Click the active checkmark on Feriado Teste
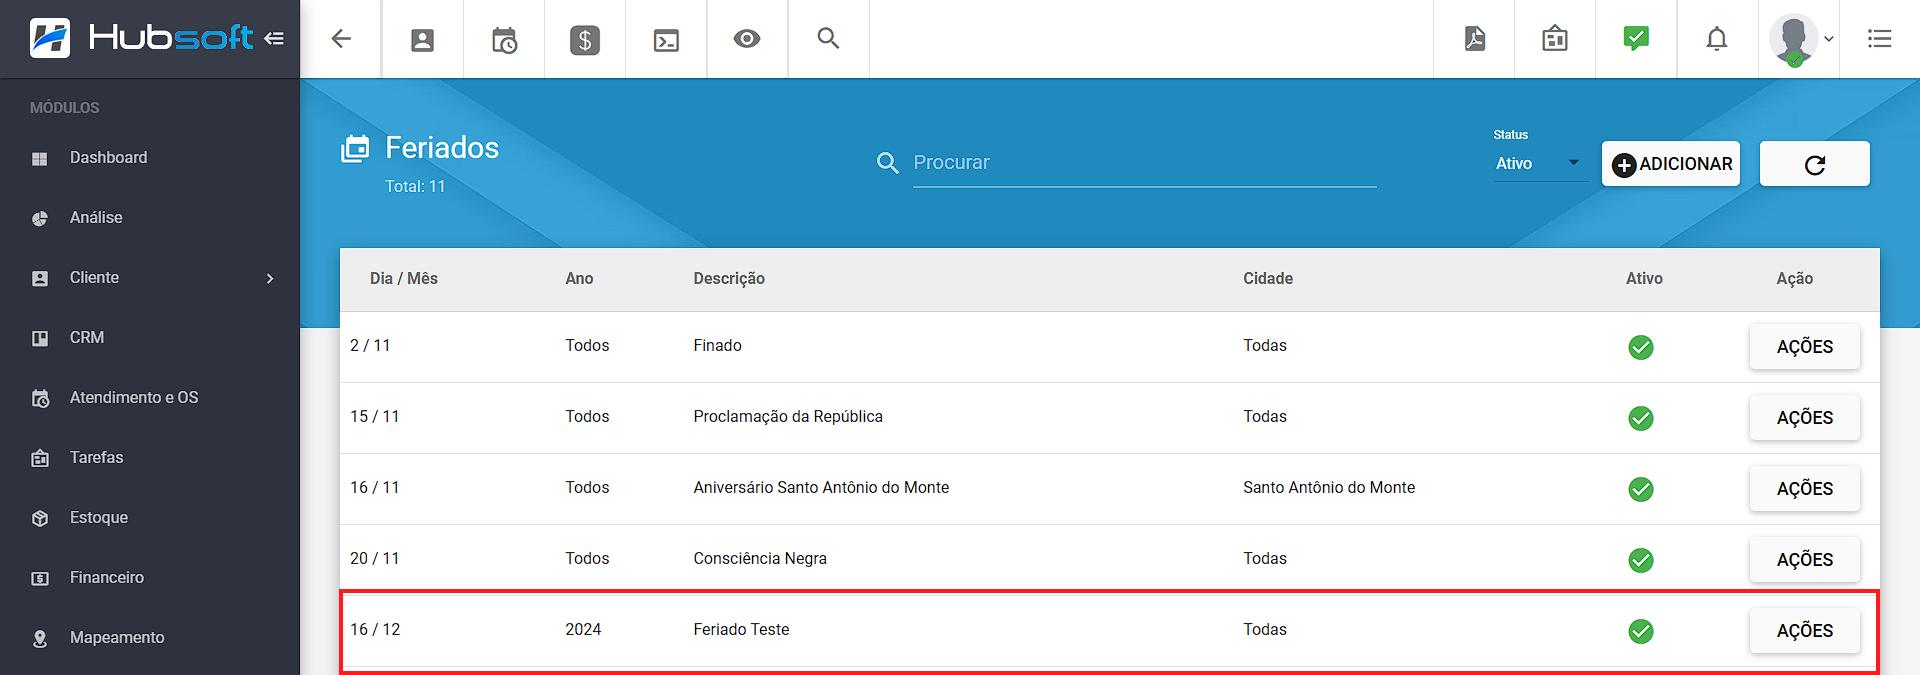The height and width of the screenshot is (675, 1920). [1641, 631]
